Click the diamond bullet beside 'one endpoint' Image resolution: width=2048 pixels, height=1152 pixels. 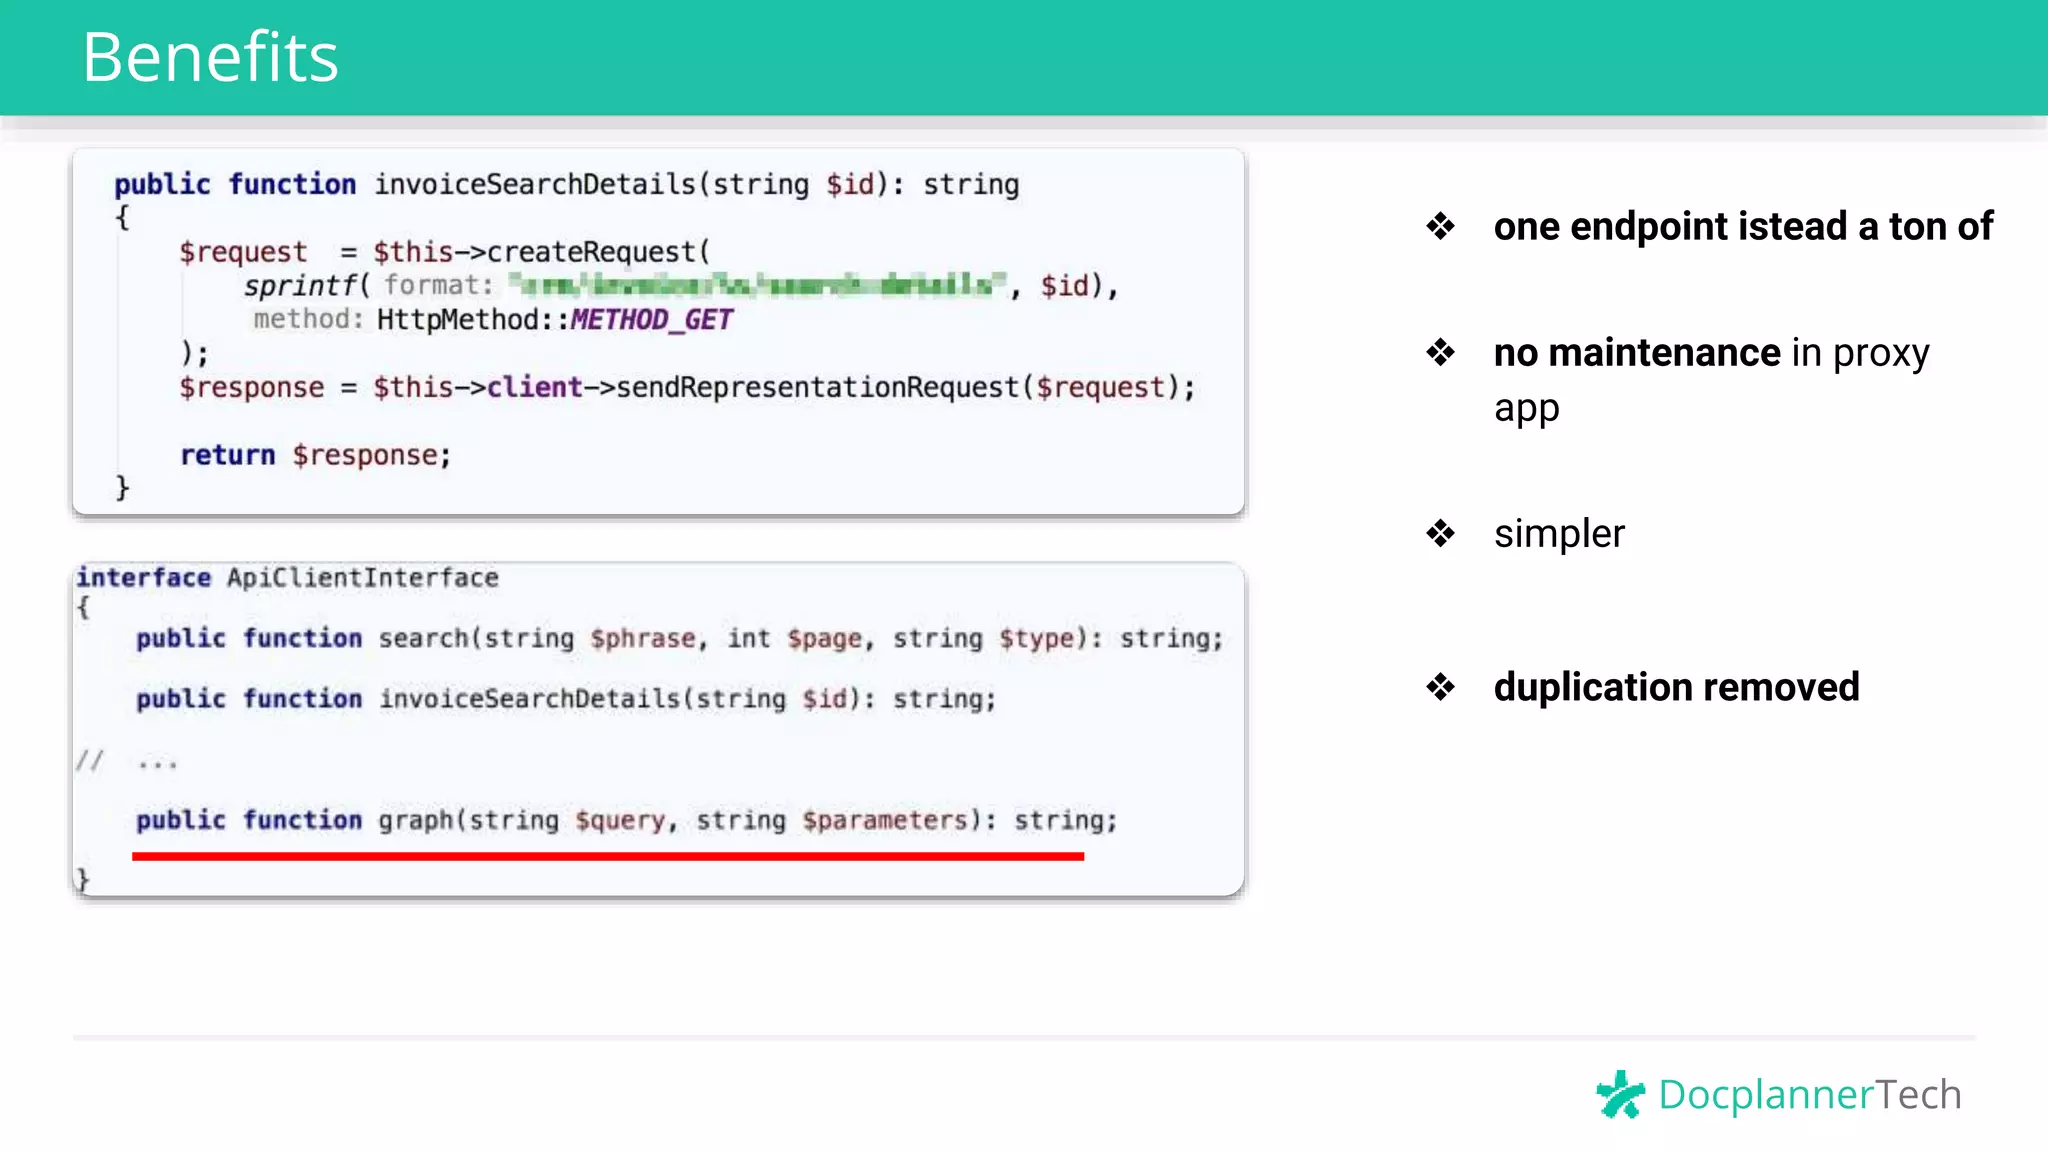(1440, 227)
